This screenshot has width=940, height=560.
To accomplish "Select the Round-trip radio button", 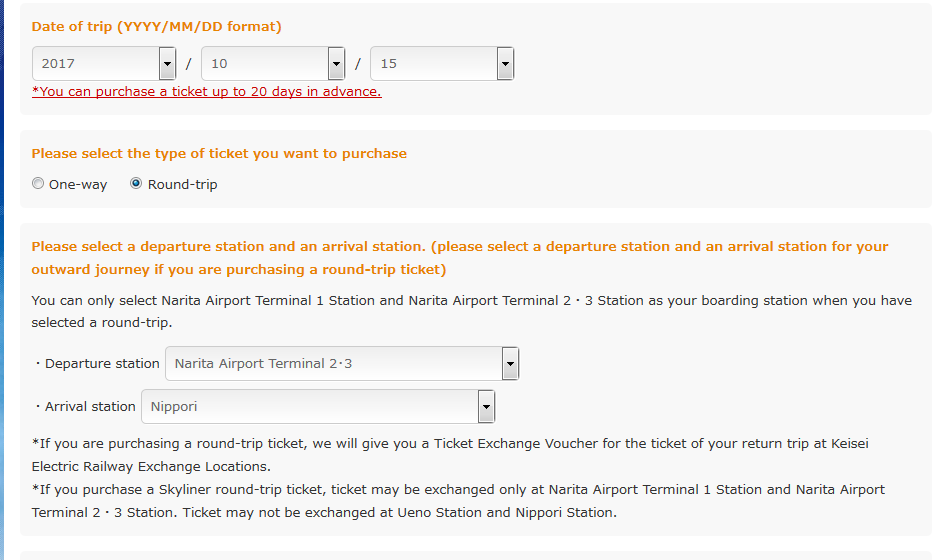I will (136, 184).
